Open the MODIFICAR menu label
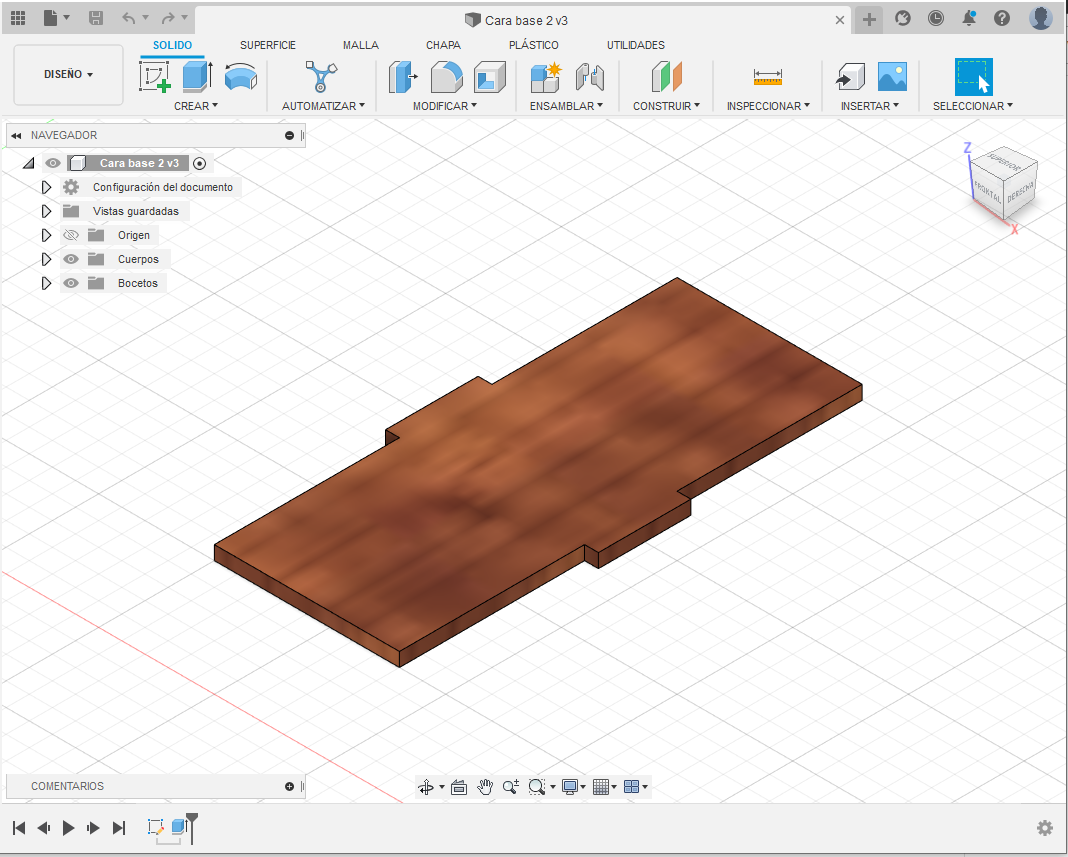1068x857 pixels. [445, 106]
